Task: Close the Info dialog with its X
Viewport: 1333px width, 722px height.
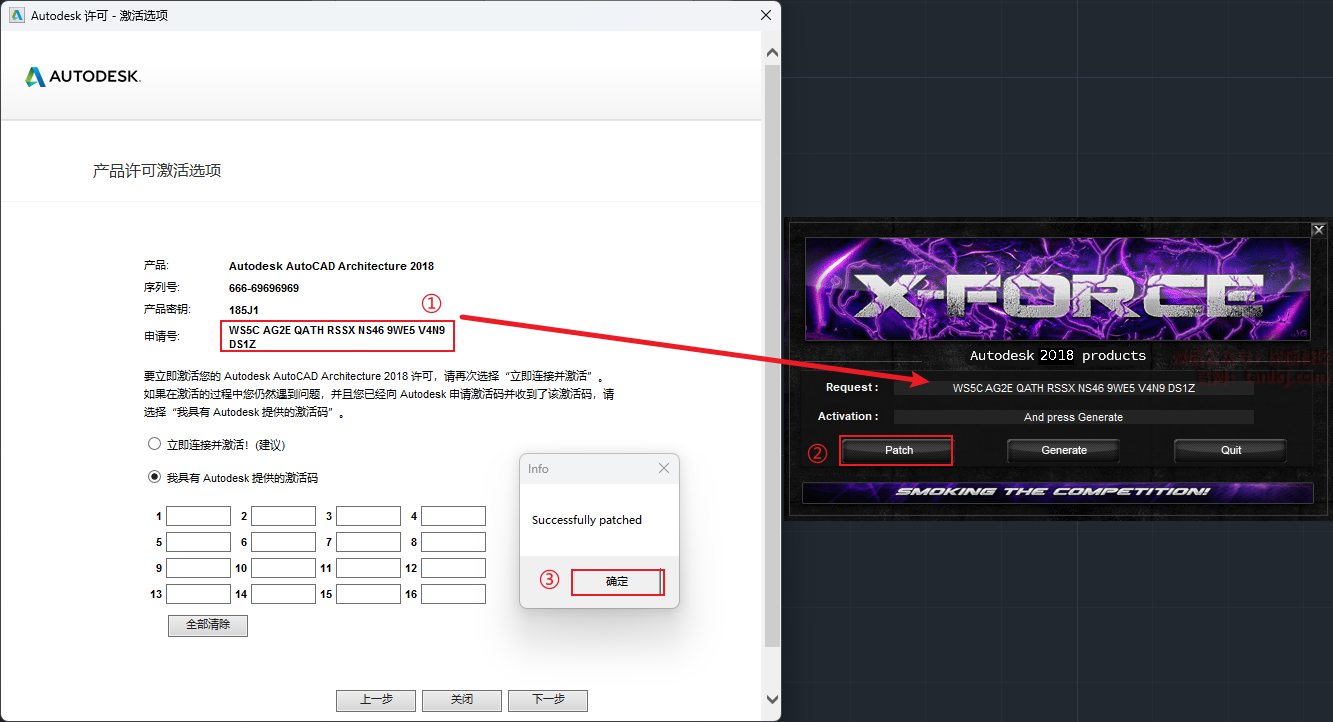Action: (664, 468)
